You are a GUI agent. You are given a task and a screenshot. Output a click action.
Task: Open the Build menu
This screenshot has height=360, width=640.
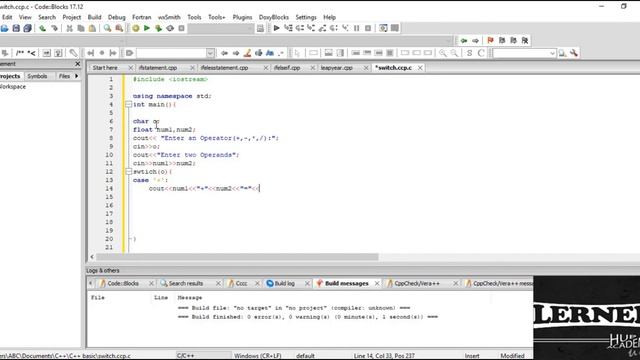pos(94,17)
